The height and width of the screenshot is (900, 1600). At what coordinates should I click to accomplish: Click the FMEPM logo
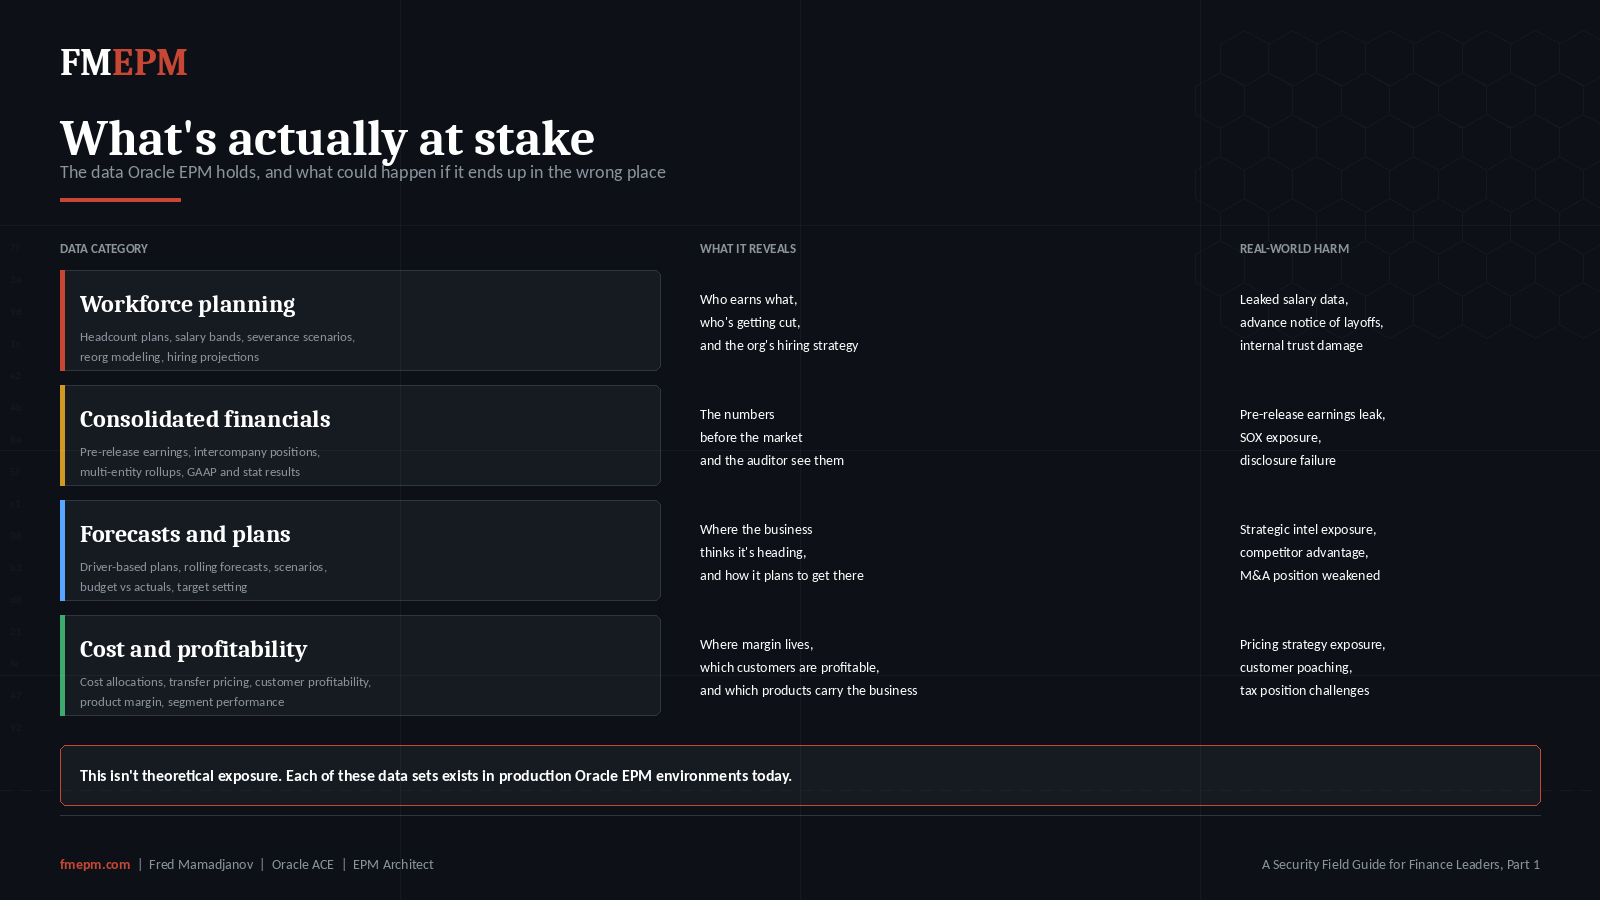(x=123, y=63)
